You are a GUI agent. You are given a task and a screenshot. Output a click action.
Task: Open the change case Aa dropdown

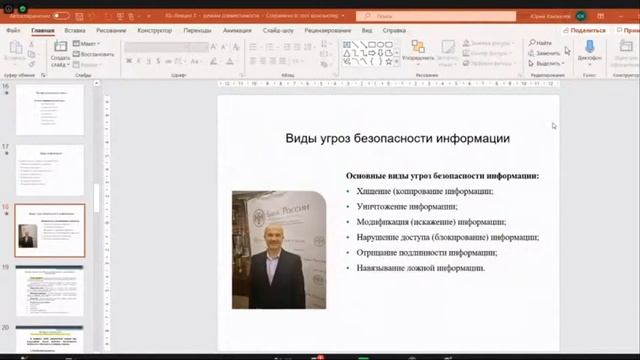point(196,61)
